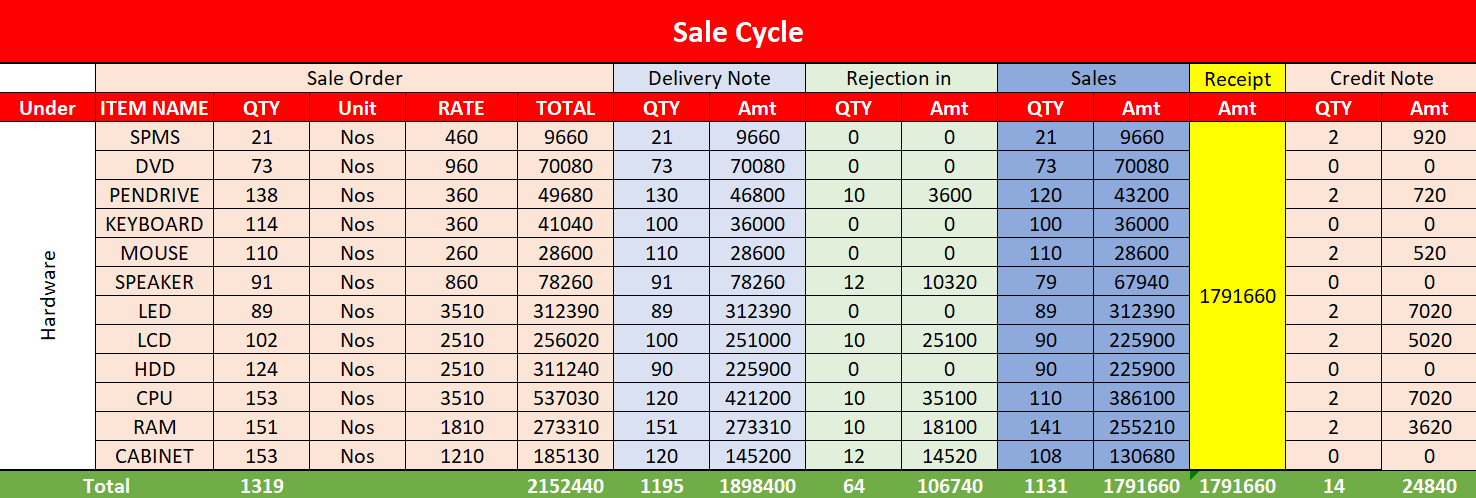Click the Rejection in header cell
This screenshot has width=1476, height=498.
(901, 78)
